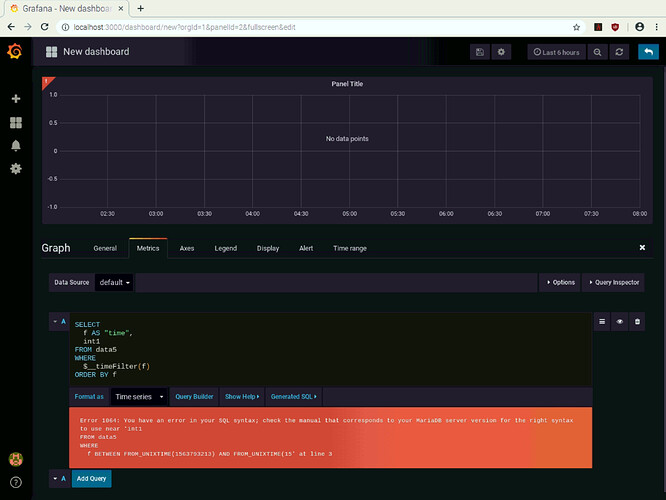Click the browser address bar URL
The width and height of the screenshot is (666, 500).
[x=184, y=27]
